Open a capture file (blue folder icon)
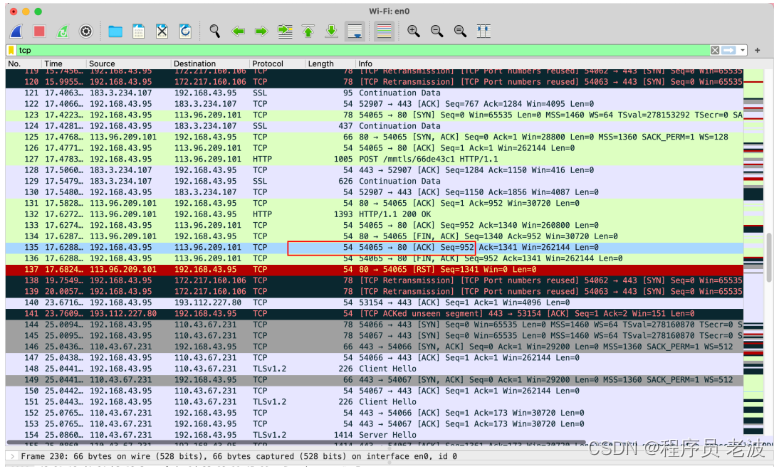Viewport: 781px width, 467px height. (115, 31)
